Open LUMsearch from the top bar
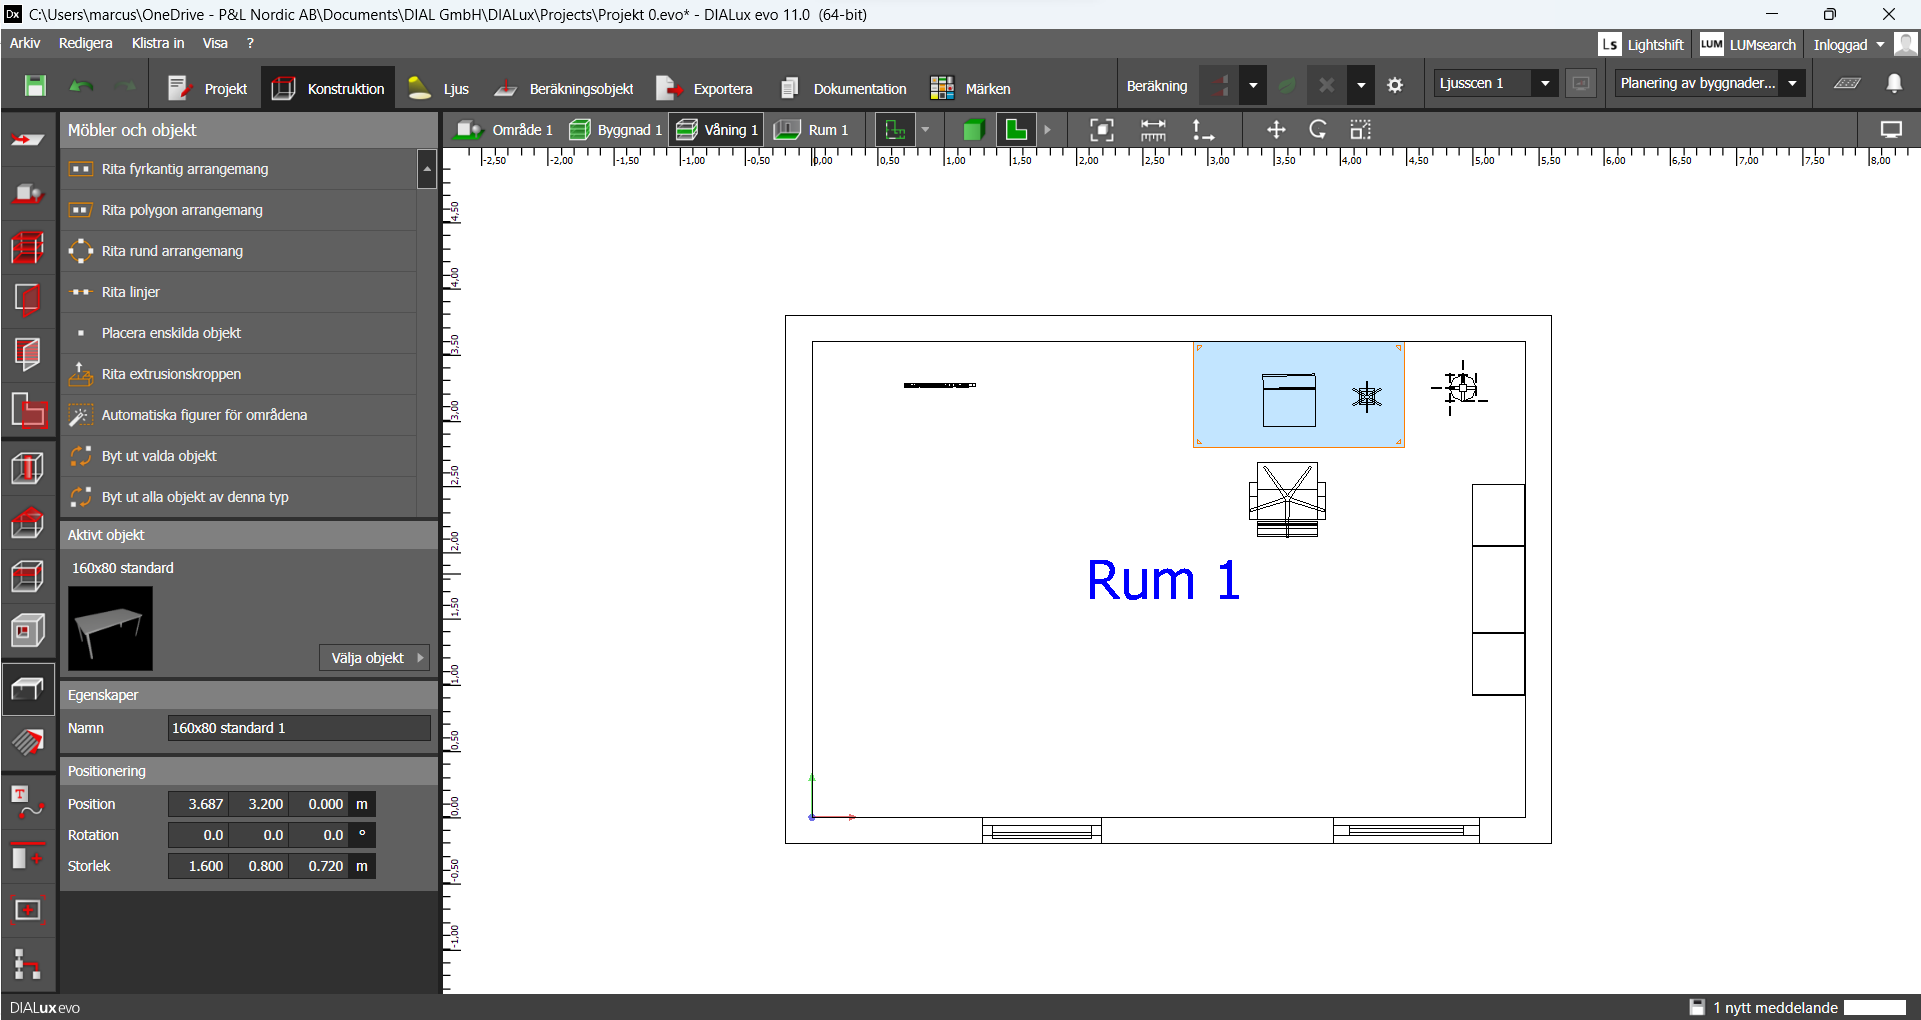Screen dimensions: 1921x1020 click(x=1749, y=44)
